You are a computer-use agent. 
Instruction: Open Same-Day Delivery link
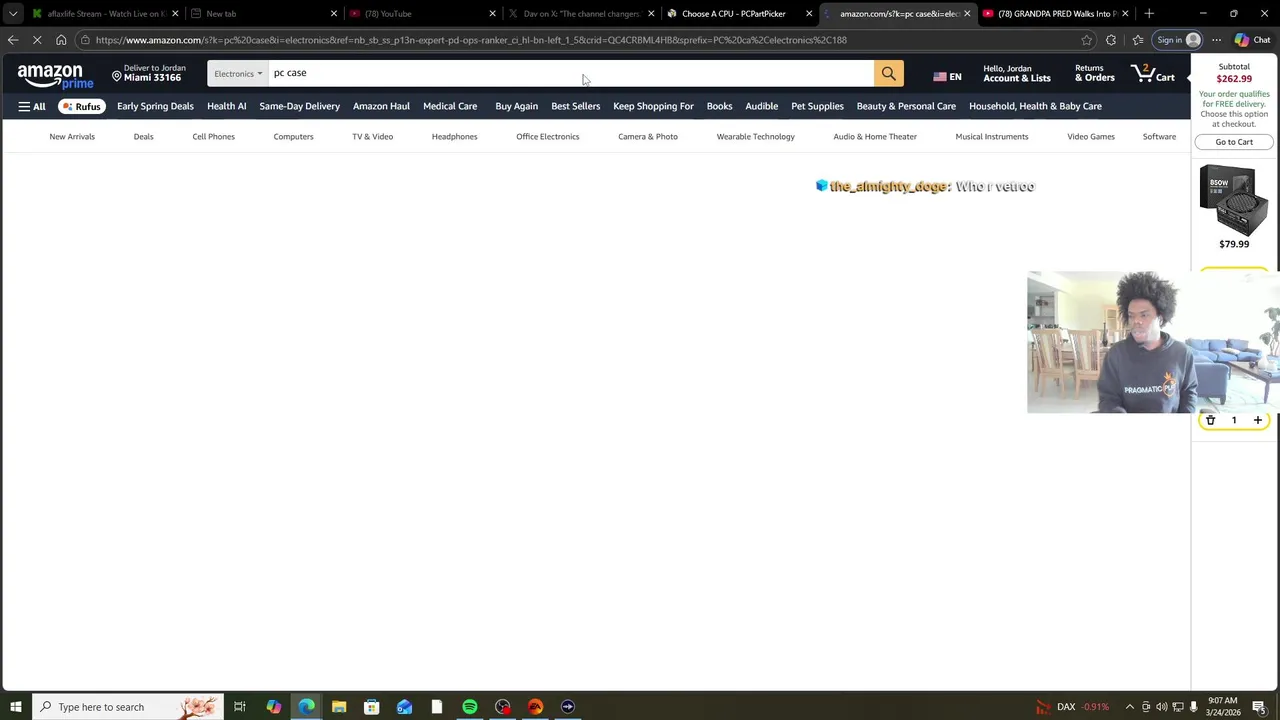tap(299, 106)
